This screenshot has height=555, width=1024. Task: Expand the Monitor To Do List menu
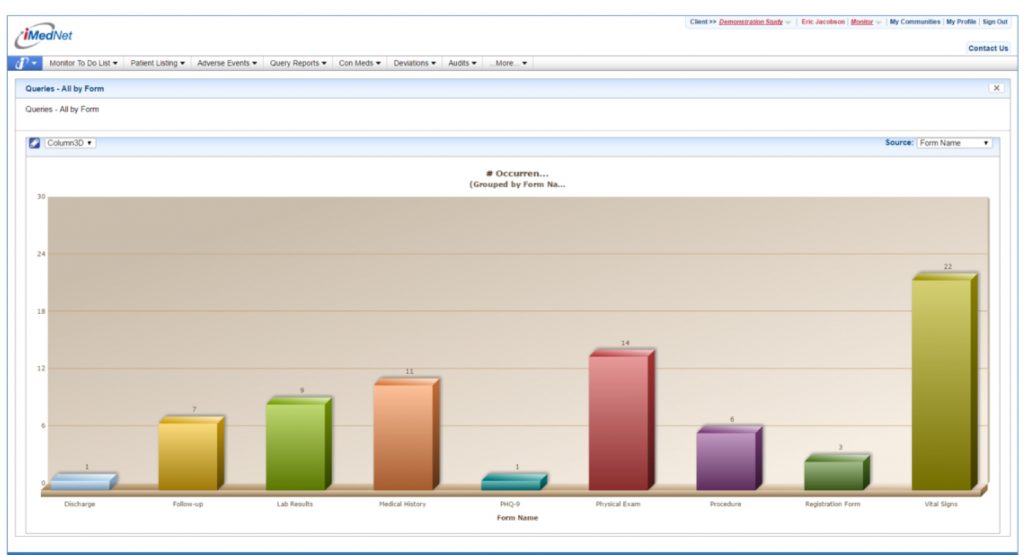point(83,63)
